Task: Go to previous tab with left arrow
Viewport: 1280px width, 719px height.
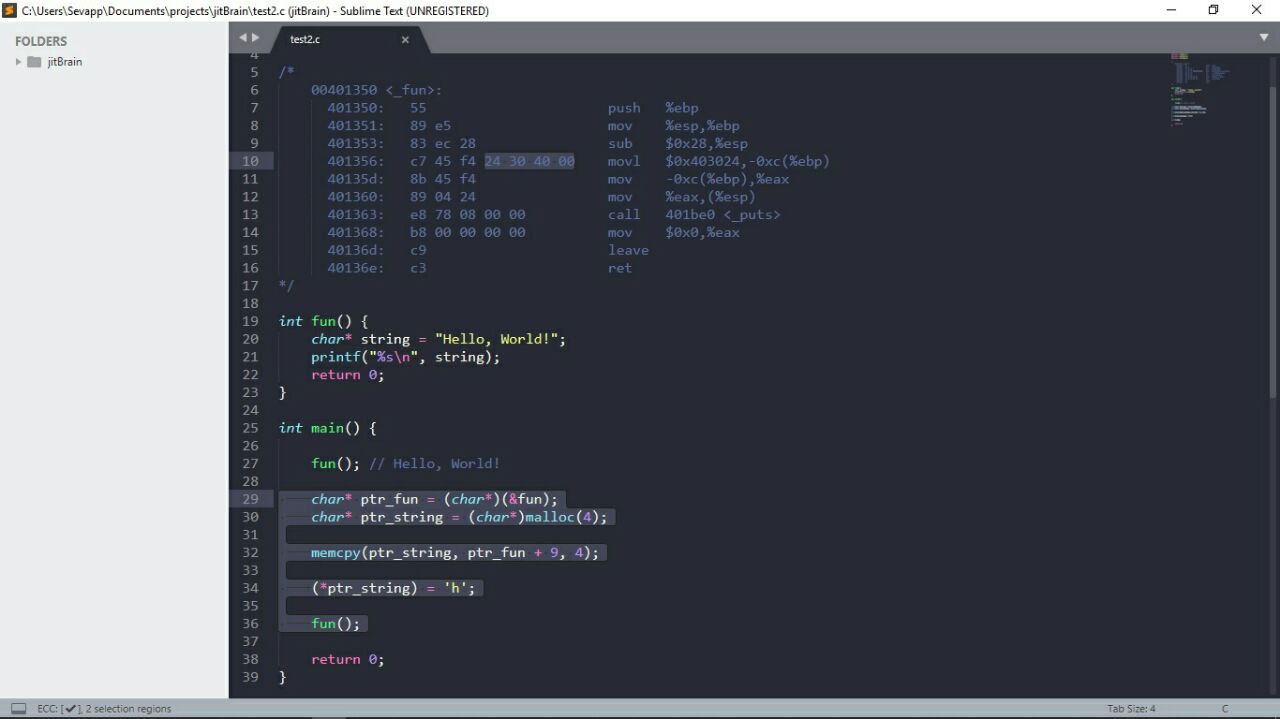Action: 242,38
